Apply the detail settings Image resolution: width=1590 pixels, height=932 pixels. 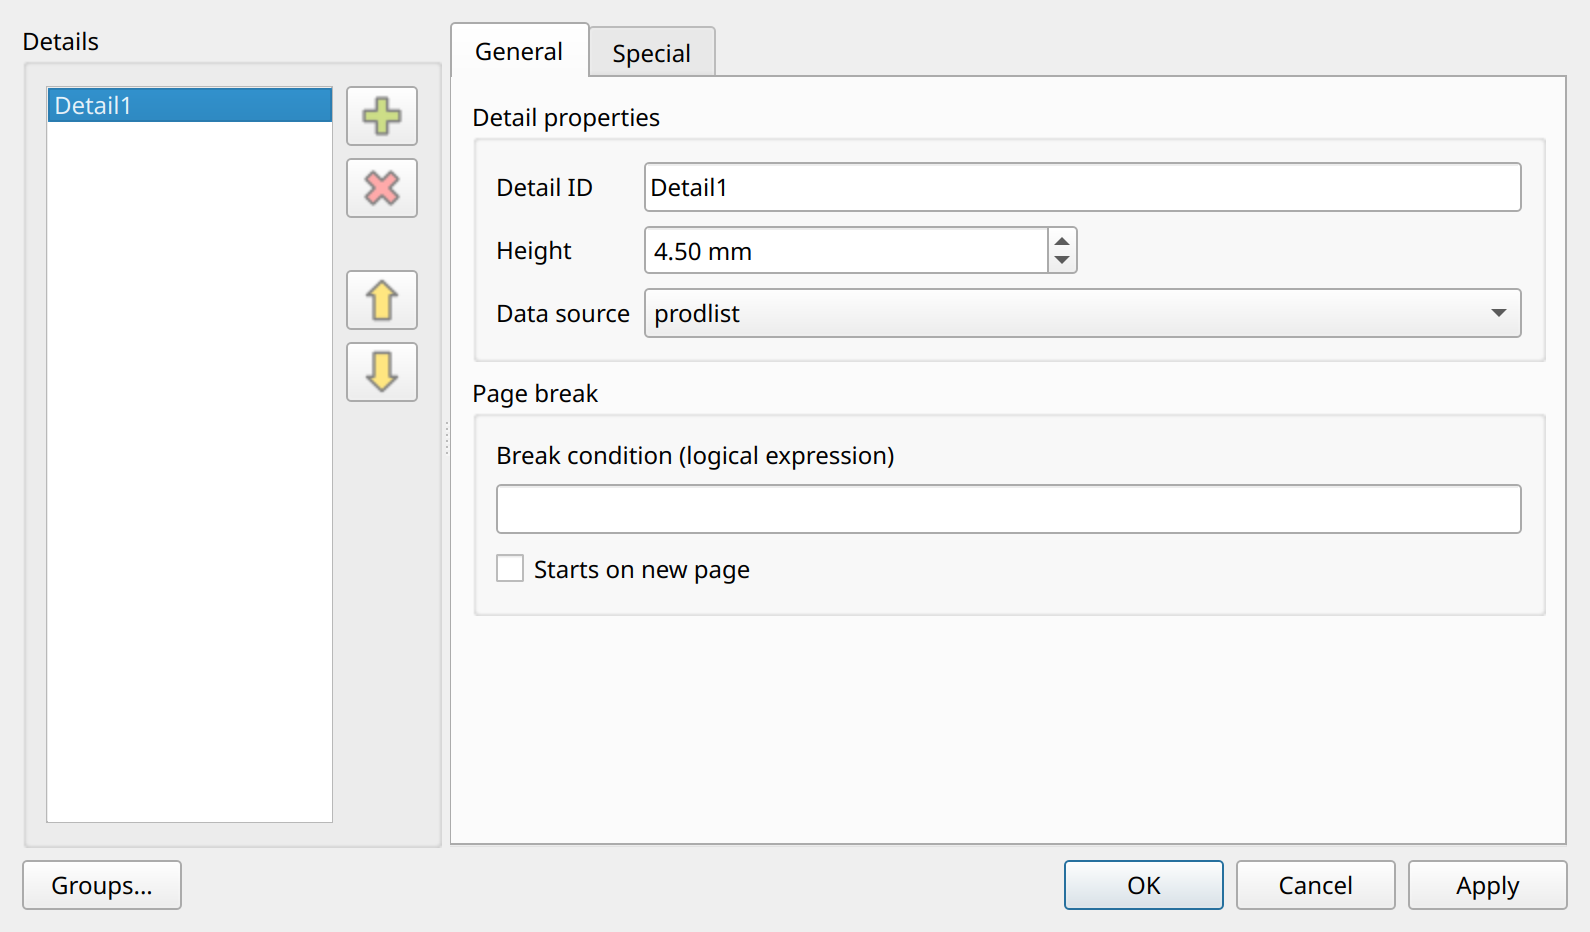coord(1487,885)
